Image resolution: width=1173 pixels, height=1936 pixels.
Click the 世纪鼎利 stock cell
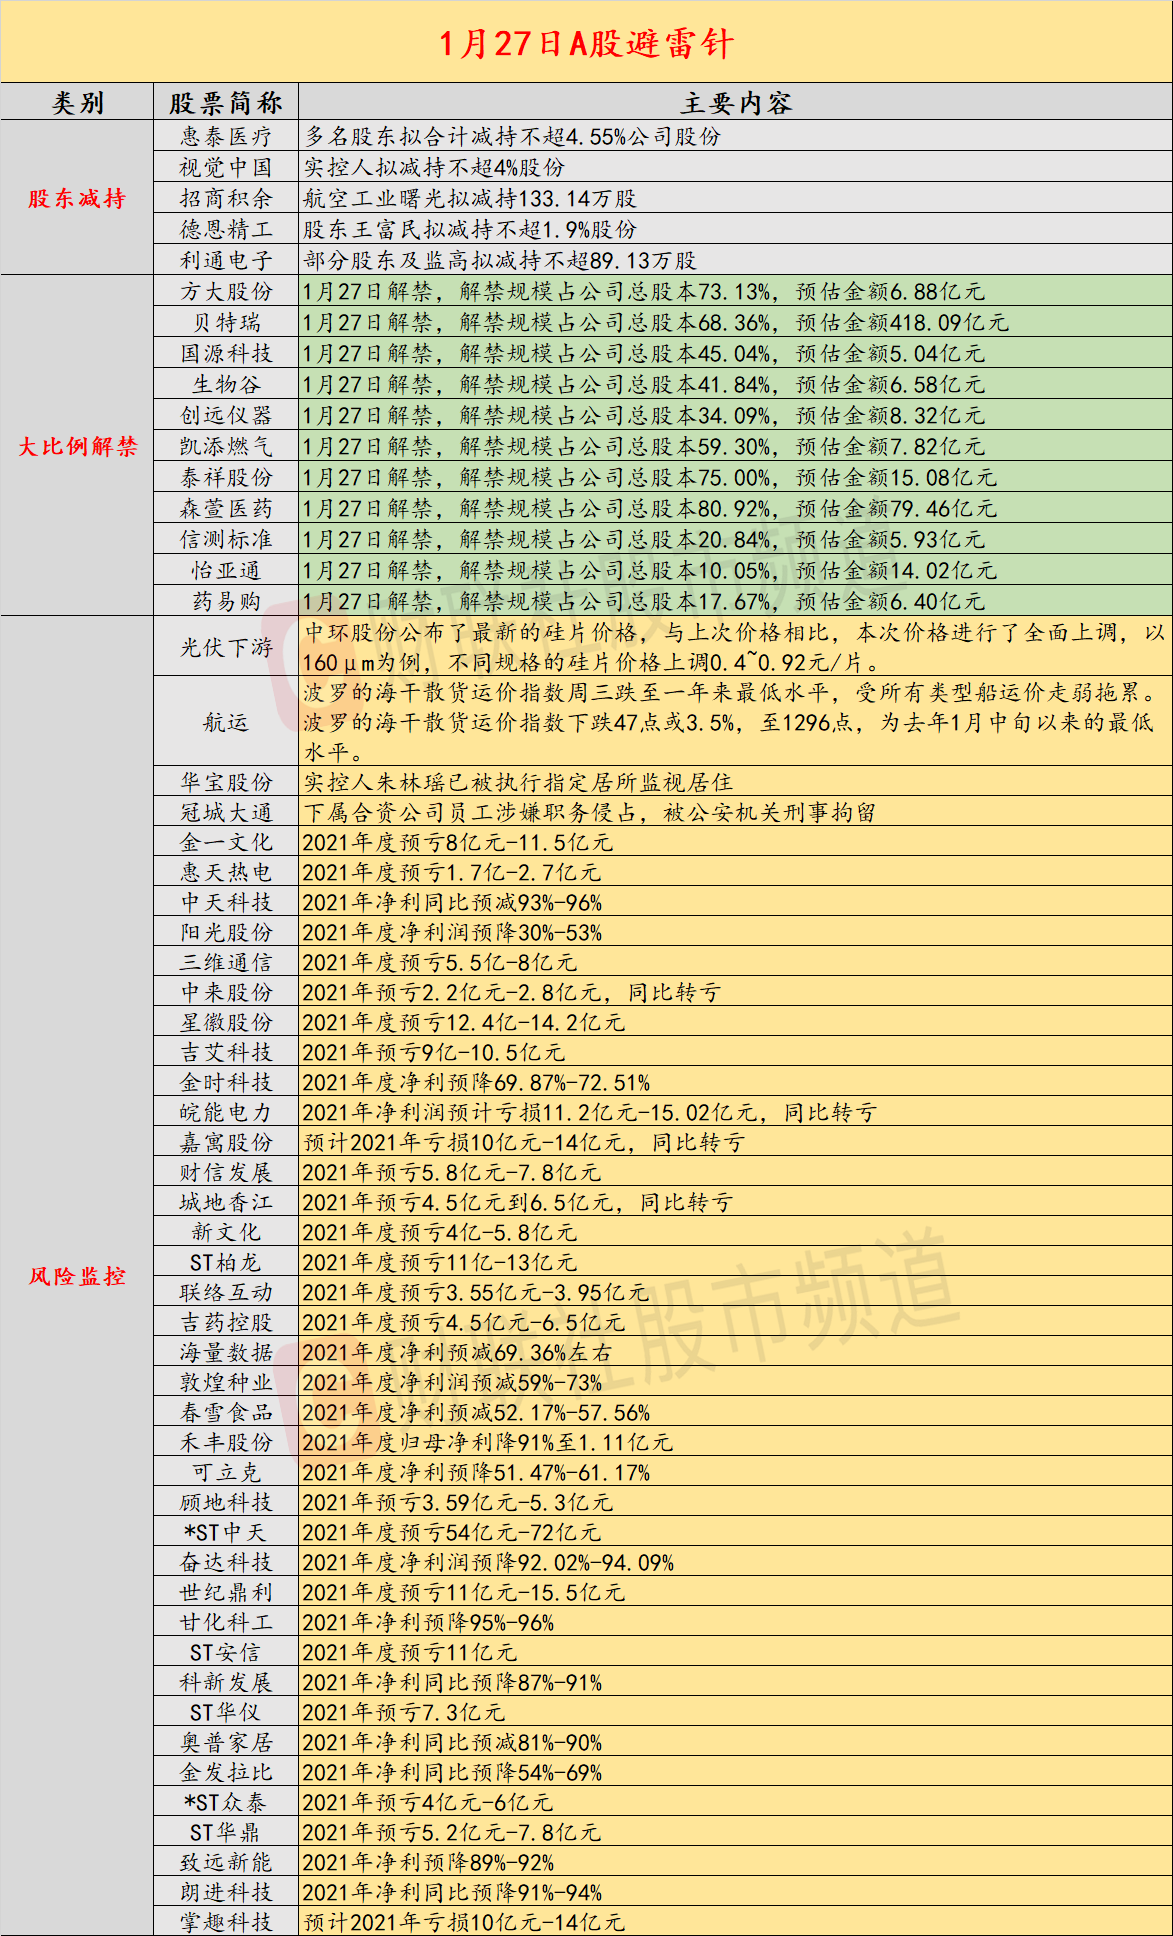click(x=226, y=1592)
